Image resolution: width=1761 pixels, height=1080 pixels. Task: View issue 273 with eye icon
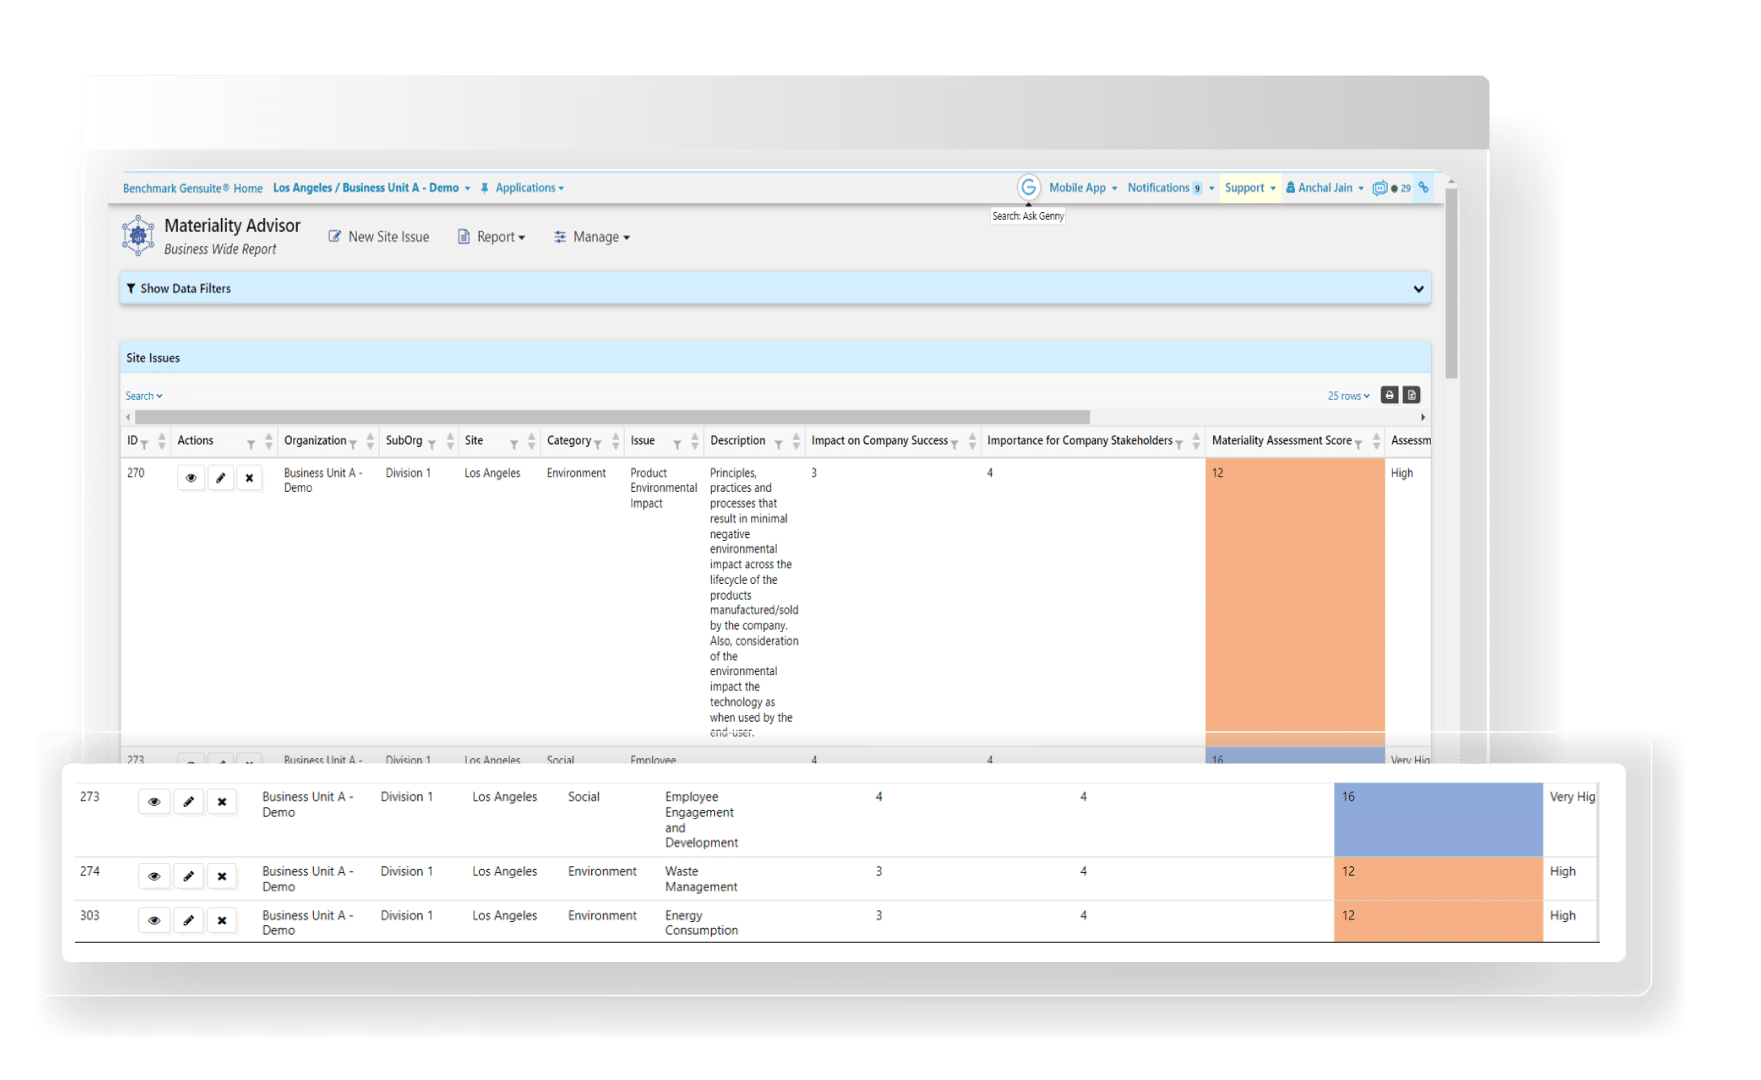pos(154,802)
